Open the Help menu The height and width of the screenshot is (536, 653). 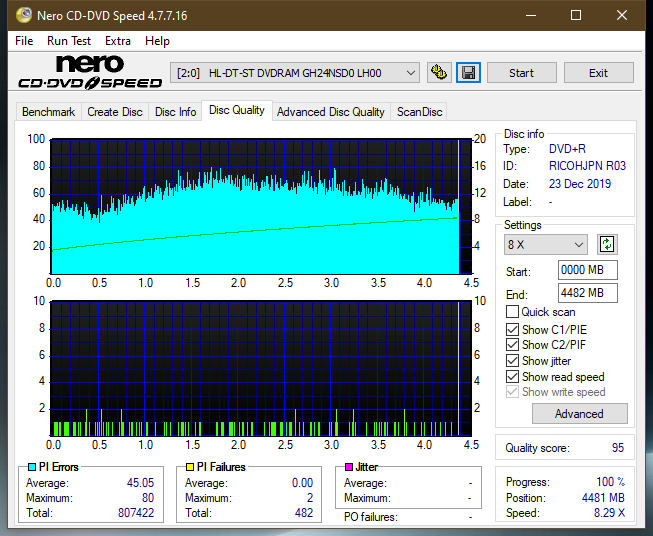tap(157, 41)
